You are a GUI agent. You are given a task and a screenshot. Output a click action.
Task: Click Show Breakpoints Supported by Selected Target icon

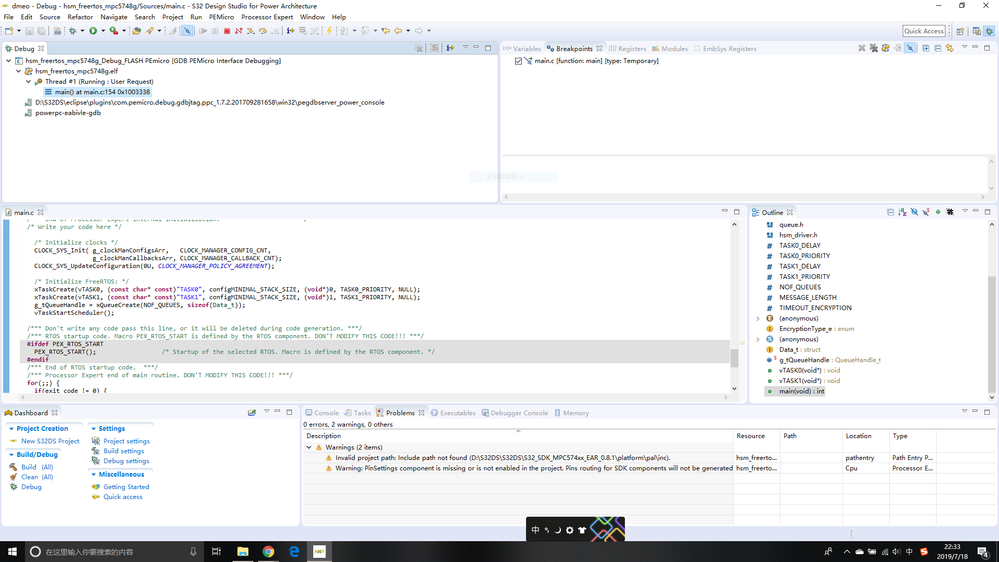pyautogui.click(x=885, y=48)
